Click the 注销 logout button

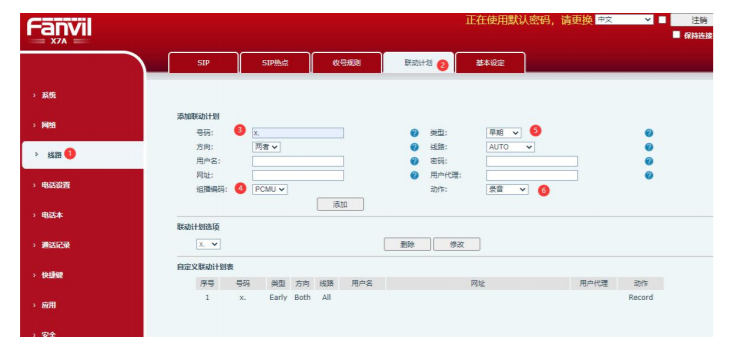coord(693,20)
